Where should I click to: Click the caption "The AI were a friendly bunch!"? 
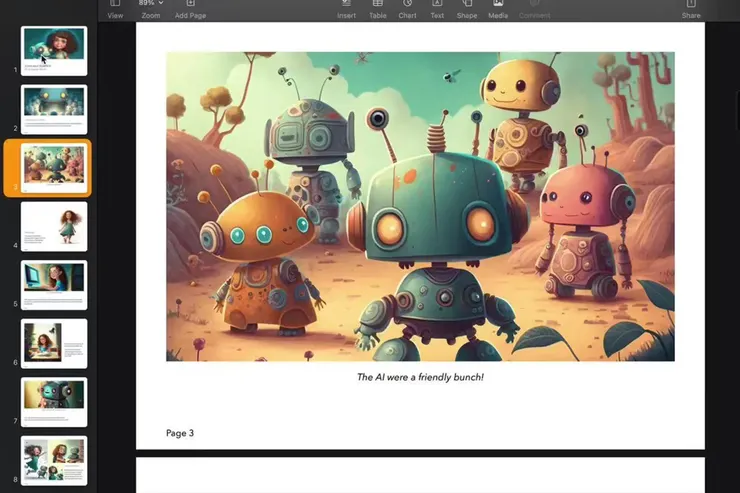420,377
